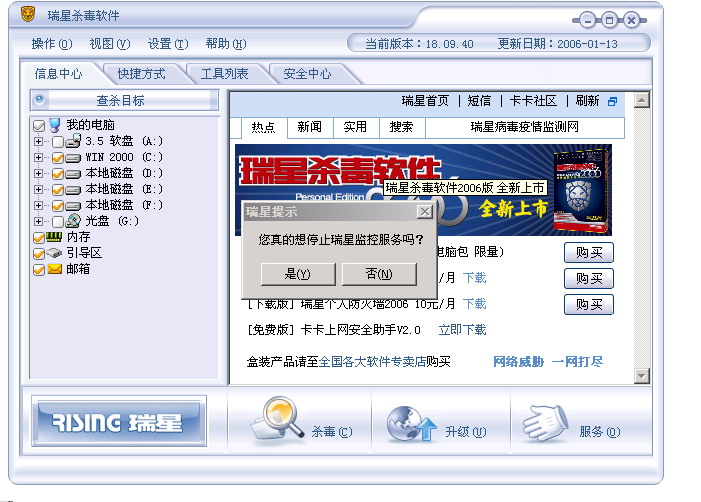Open the 设置(T) menu
The image size is (701, 502).
pyautogui.click(x=168, y=44)
